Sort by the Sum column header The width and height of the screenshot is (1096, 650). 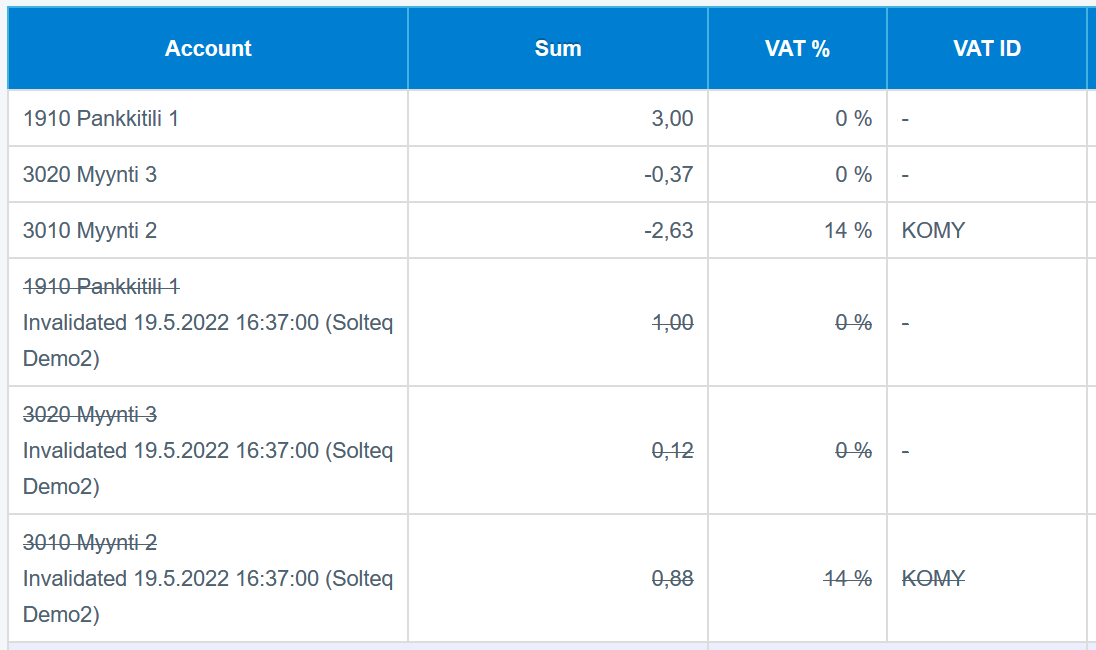(557, 49)
